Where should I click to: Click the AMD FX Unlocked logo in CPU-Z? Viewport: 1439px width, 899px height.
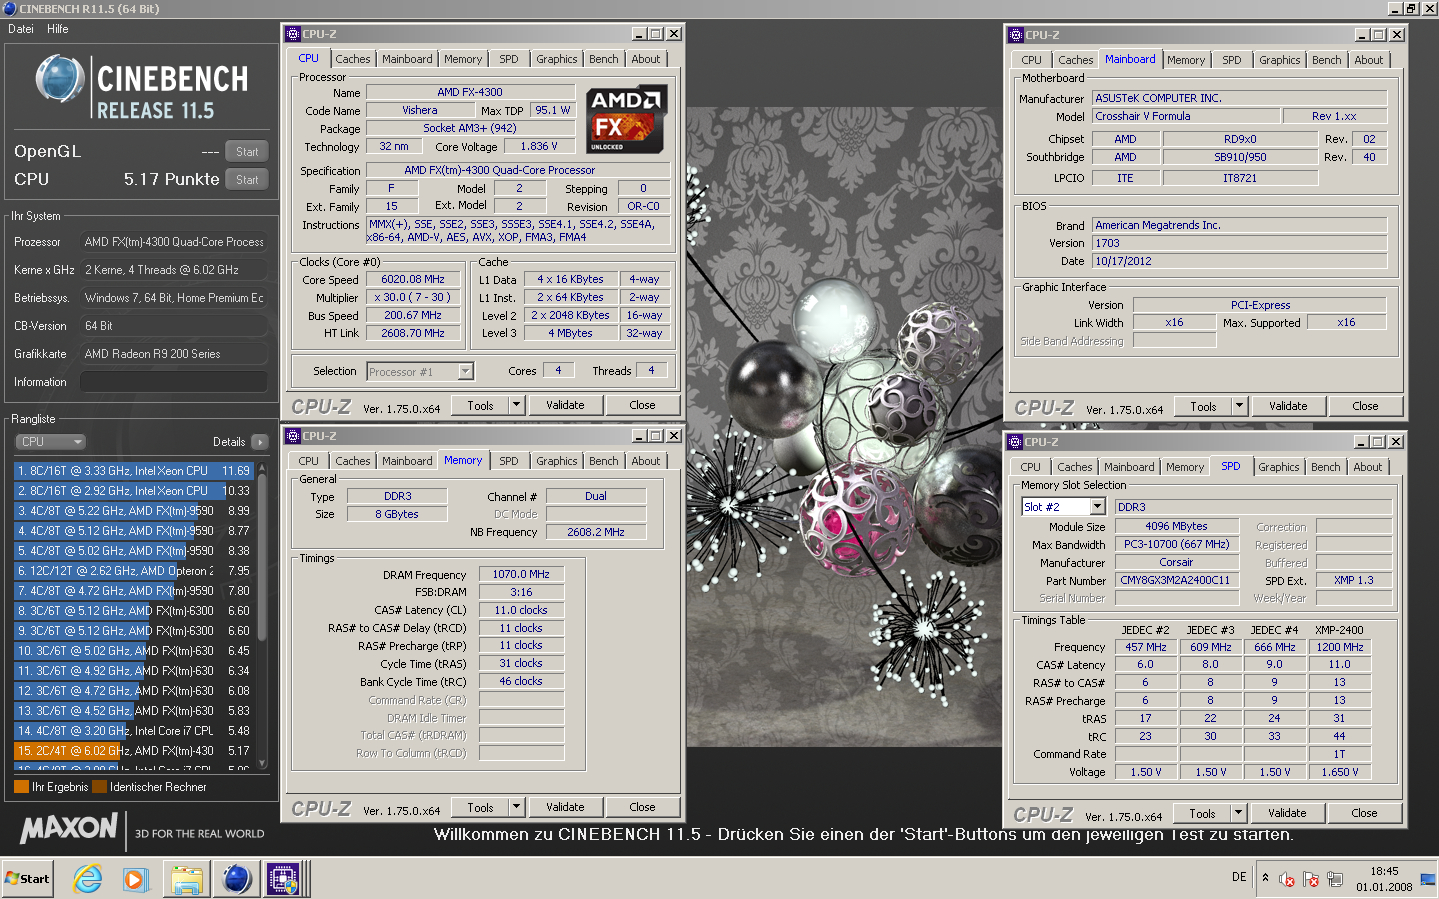[626, 119]
